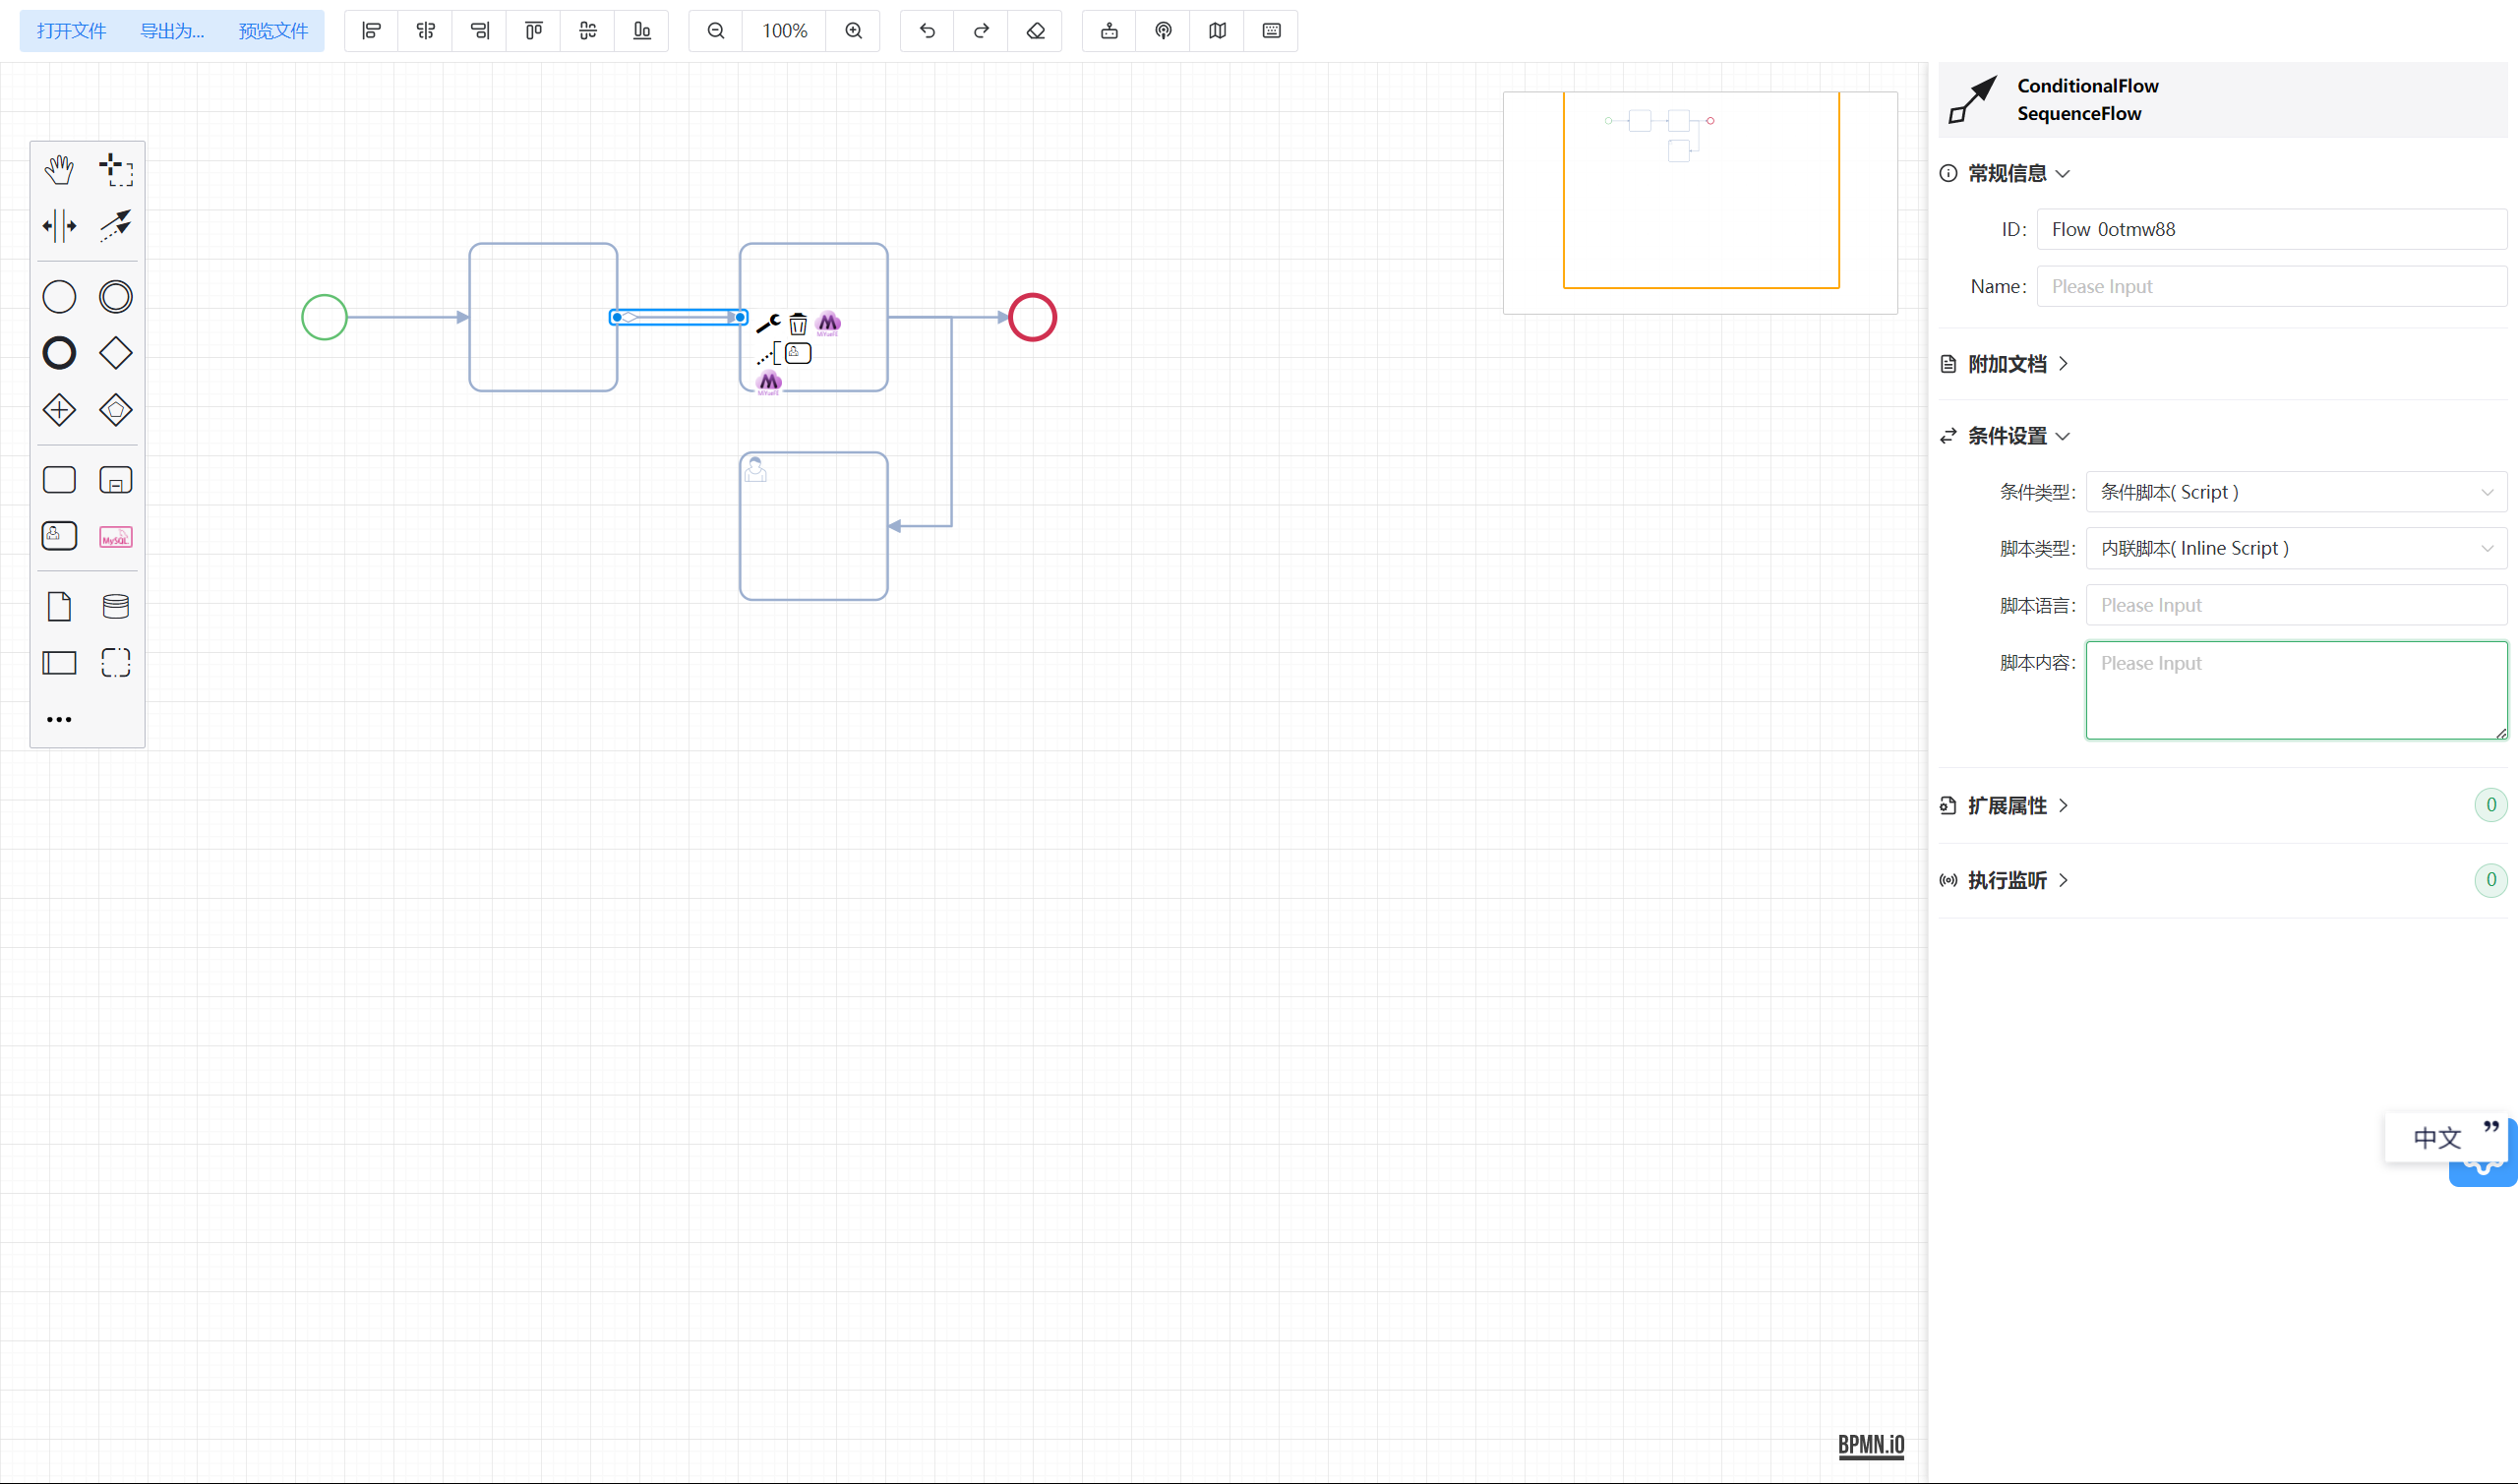Expand the 附加文档 section
Viewport: 2518px width, 1484px height.
(x=2007, y=364)
